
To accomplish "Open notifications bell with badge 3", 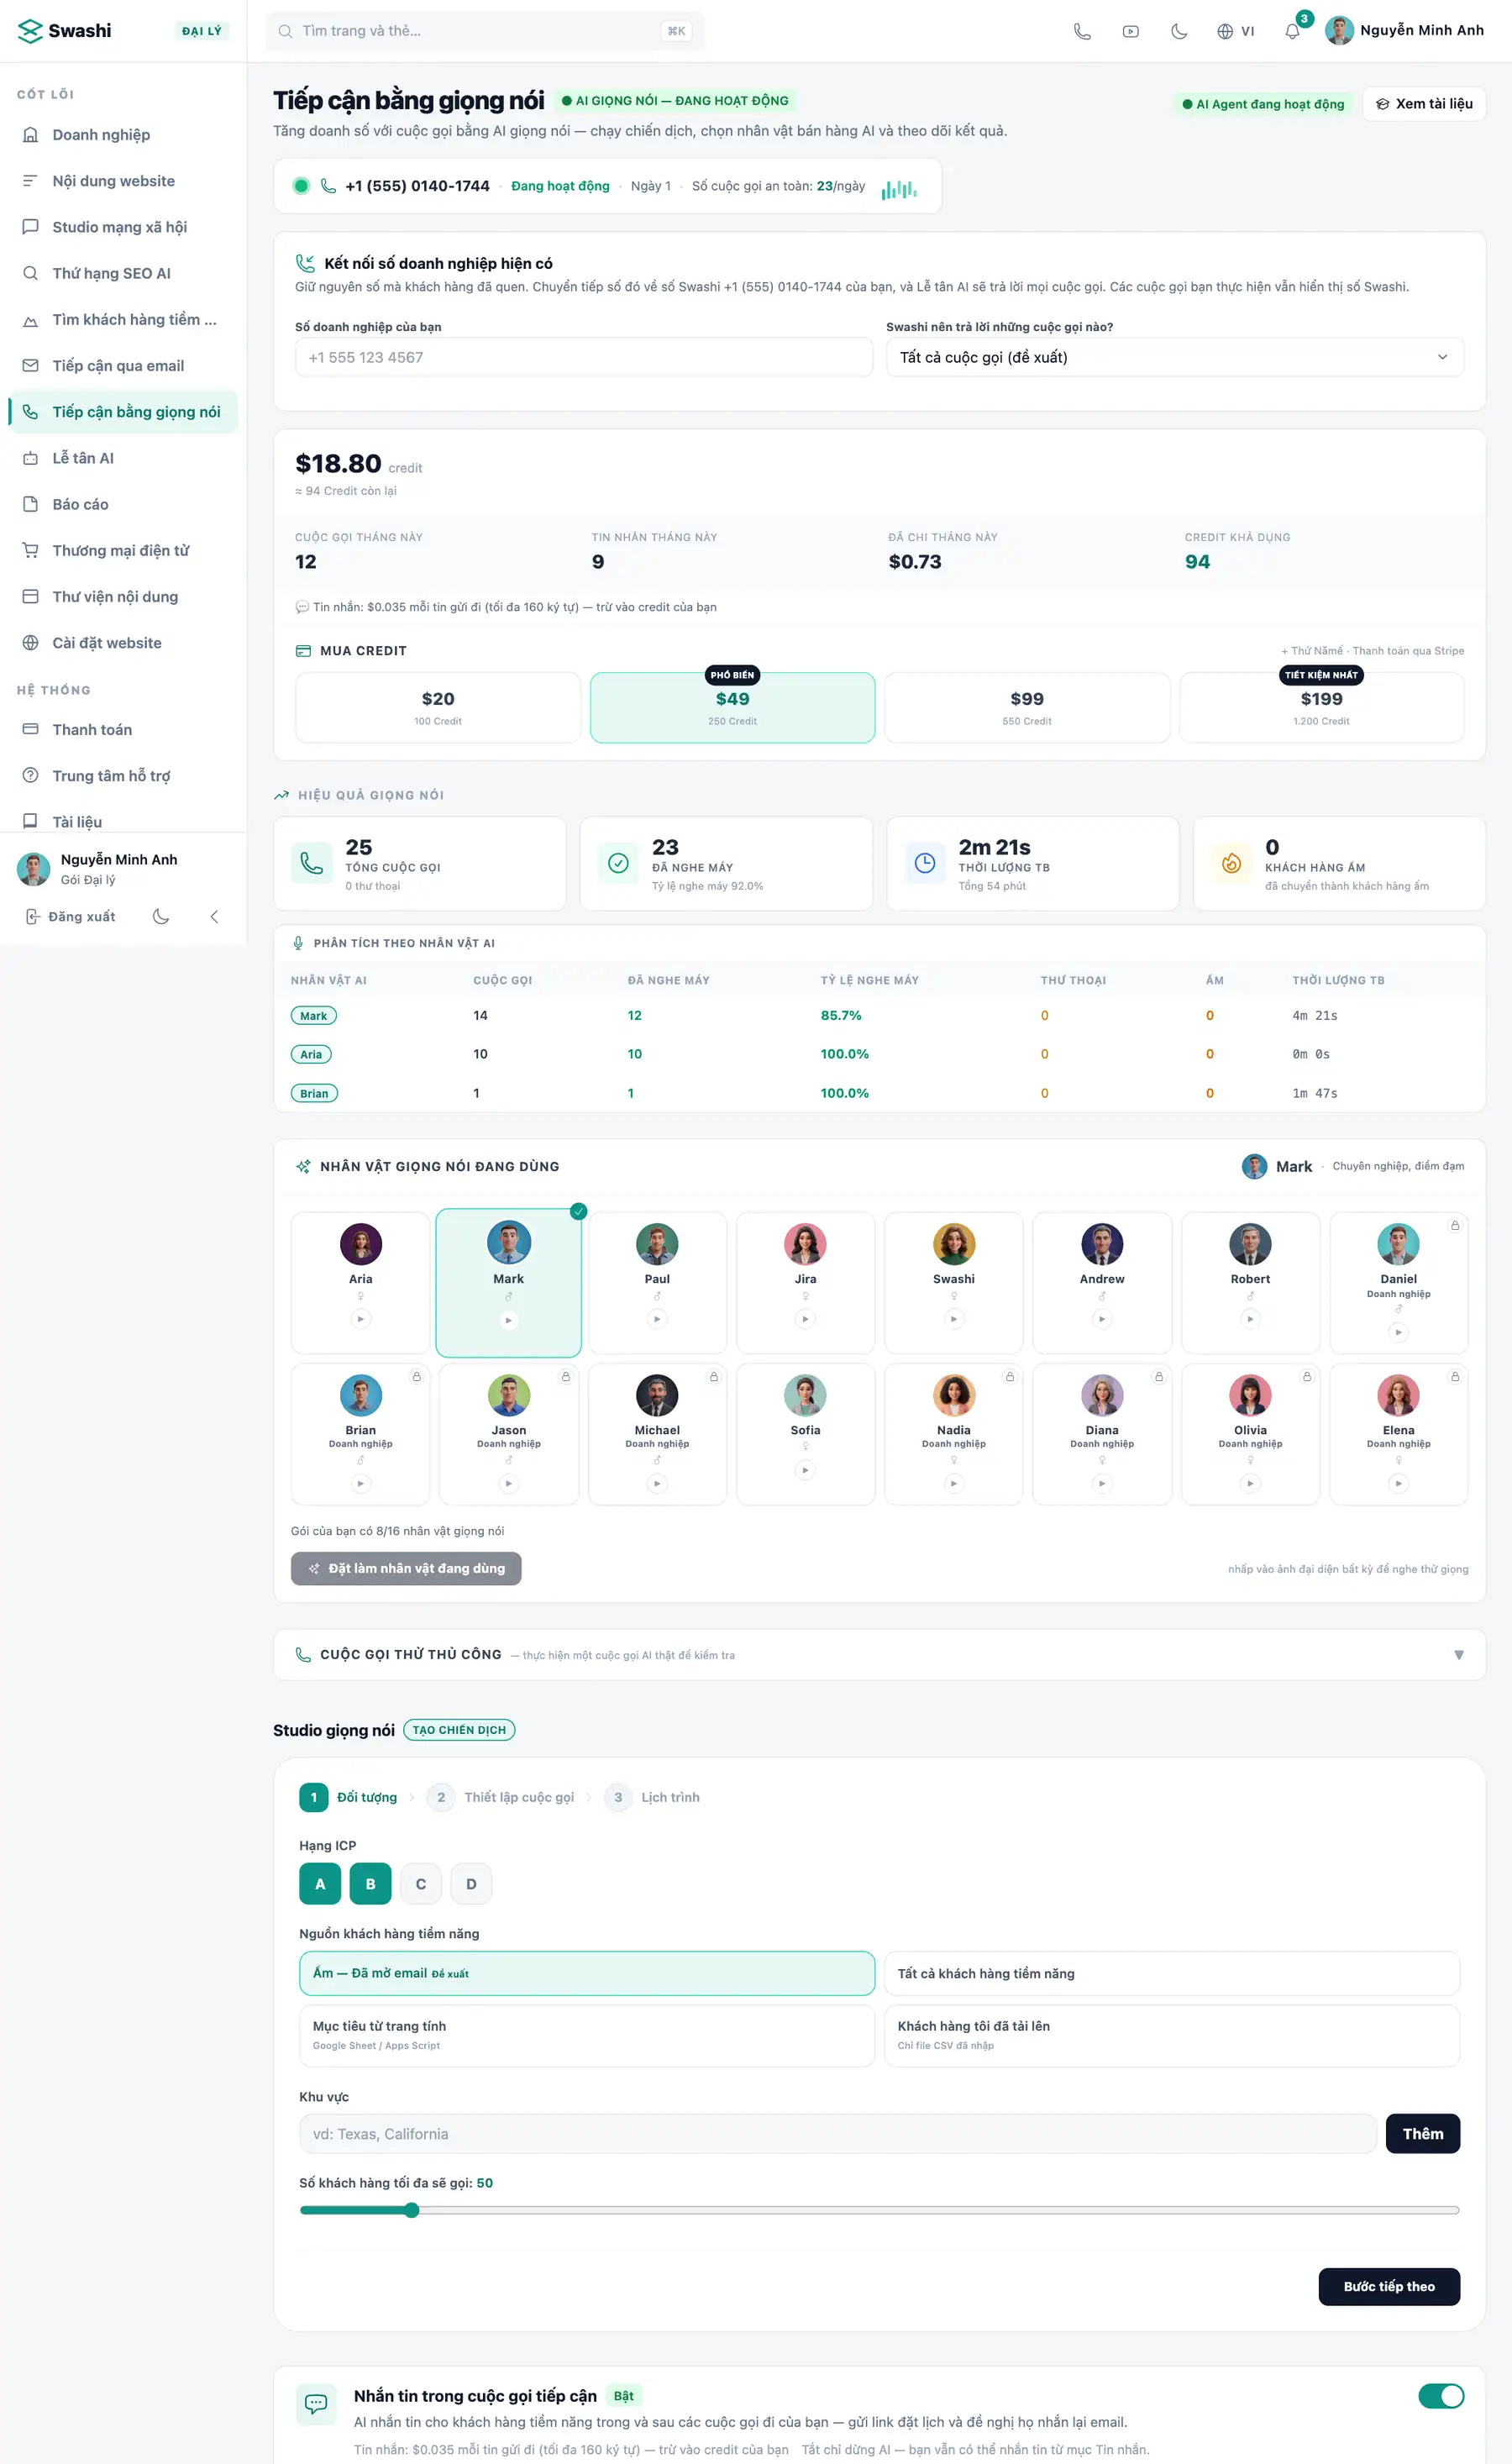I will (1293, 31).
